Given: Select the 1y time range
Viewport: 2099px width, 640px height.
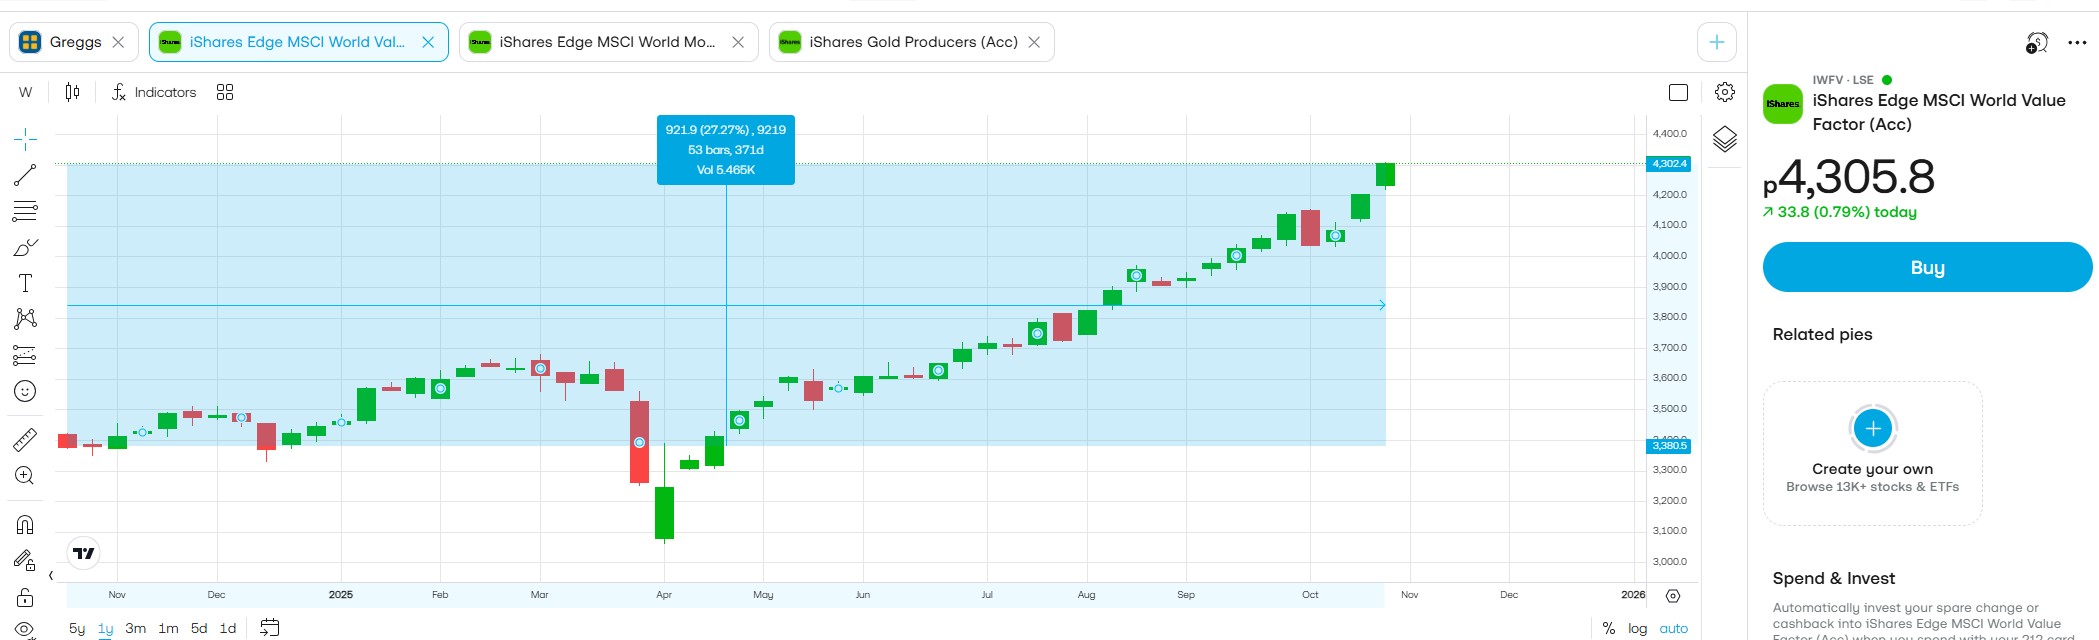Looking at the screenshot, I should click(x=106, y=628).
